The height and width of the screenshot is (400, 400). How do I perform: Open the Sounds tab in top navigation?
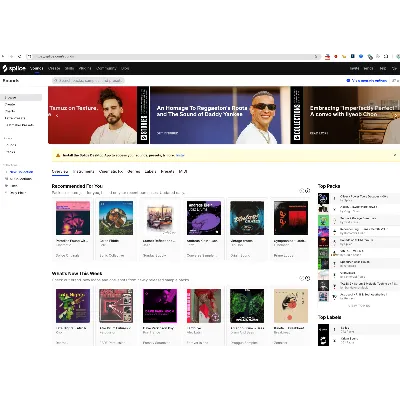[x=37, y=68]
